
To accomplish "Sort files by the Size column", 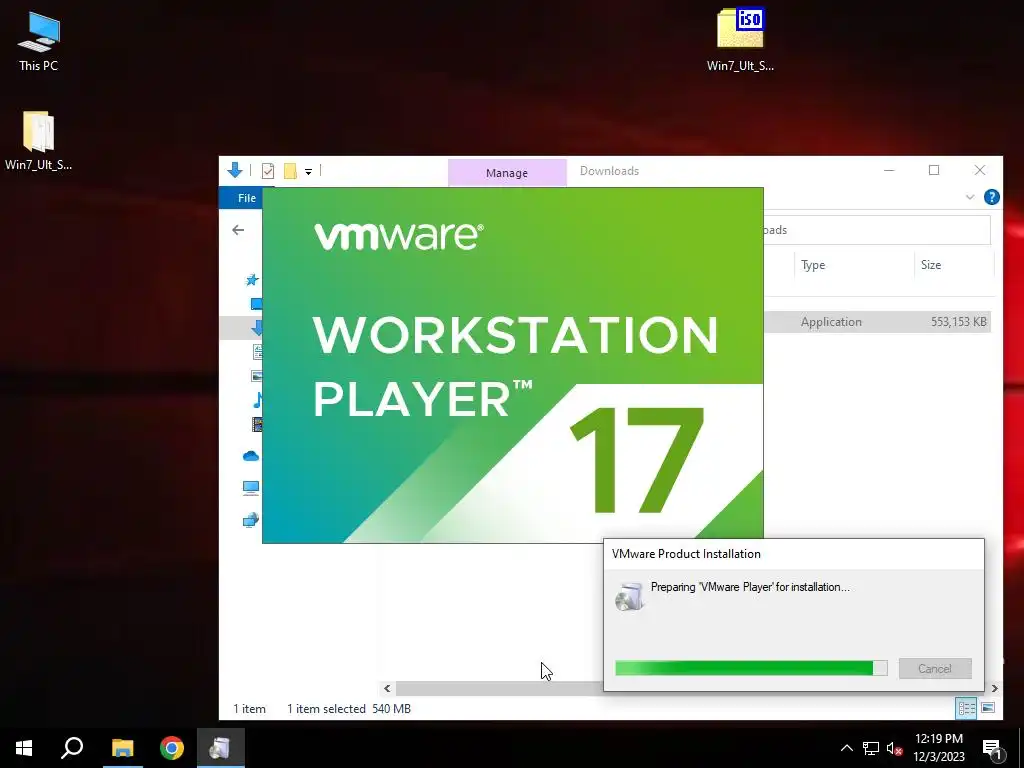I will pyautogui.click(x=931, y=264).
